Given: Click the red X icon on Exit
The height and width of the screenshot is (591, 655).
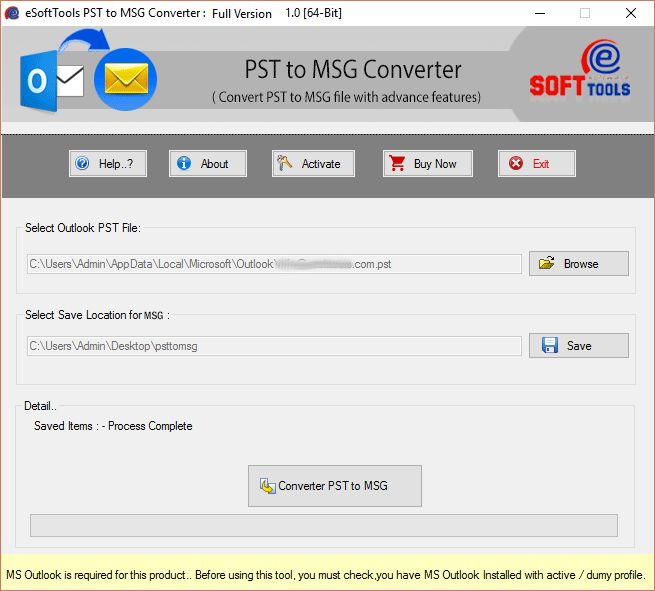Looking at the screenshot, I should tap(516, 163).
